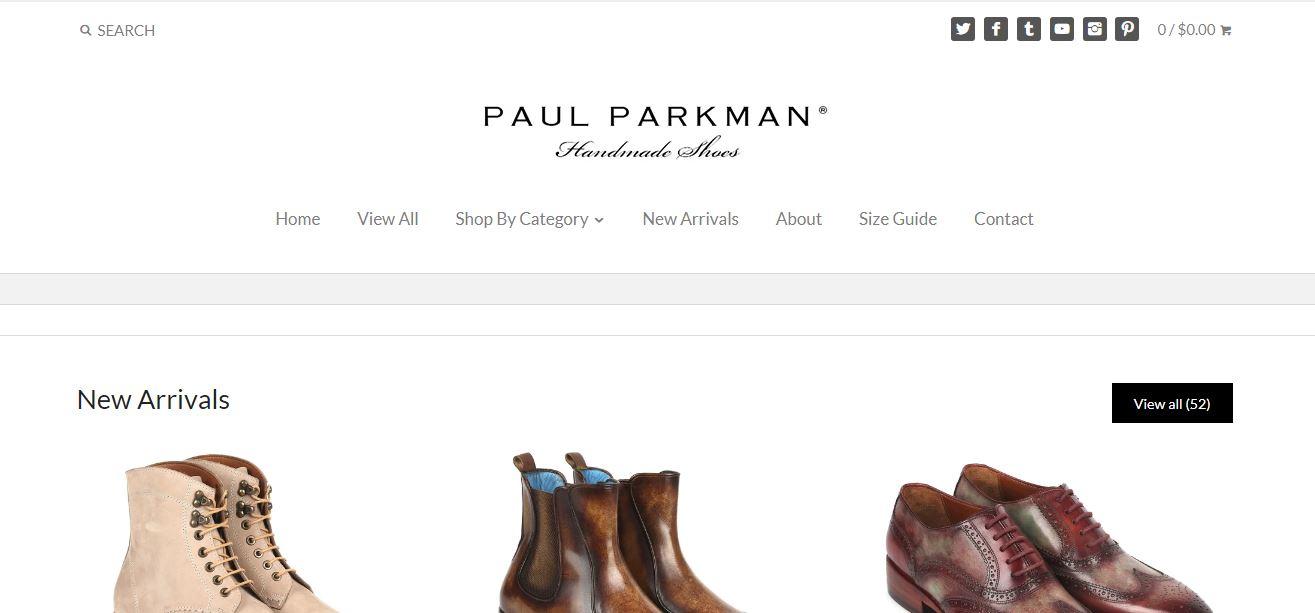The width and height of the screenshot is (1315, 613).
Task: Open the Pinterest social icon
Action: click(x=1127, y=29)
